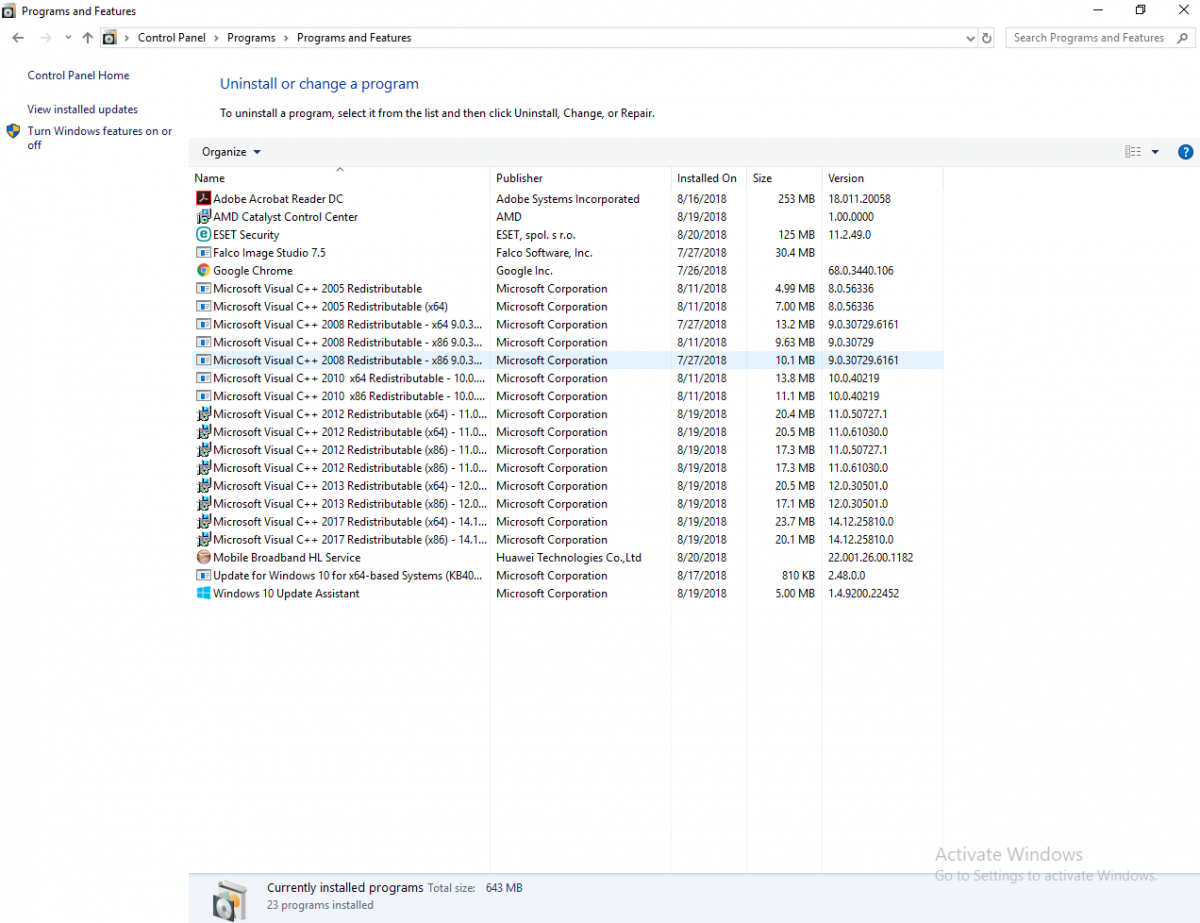
Task: Expand the chevron before Control Panel breadcrumb
Action: pos(127,38)
